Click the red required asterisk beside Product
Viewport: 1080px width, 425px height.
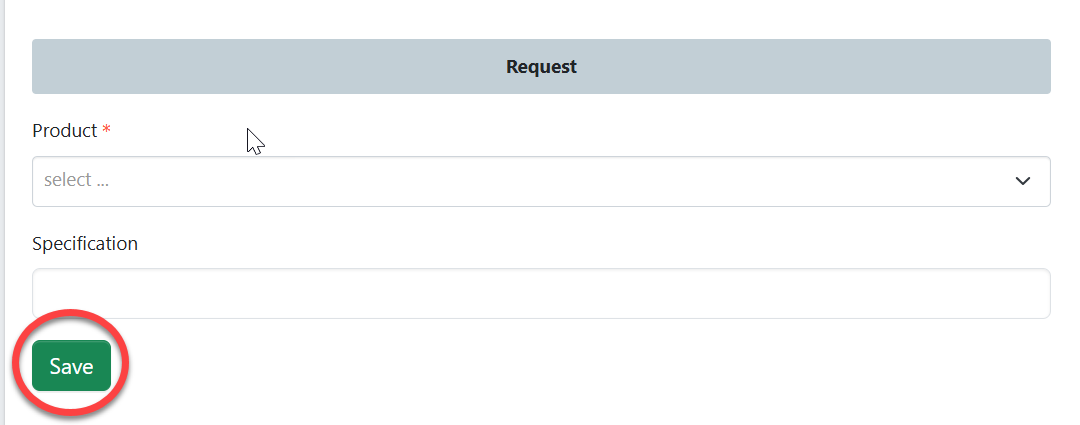(x=106, y=131)
